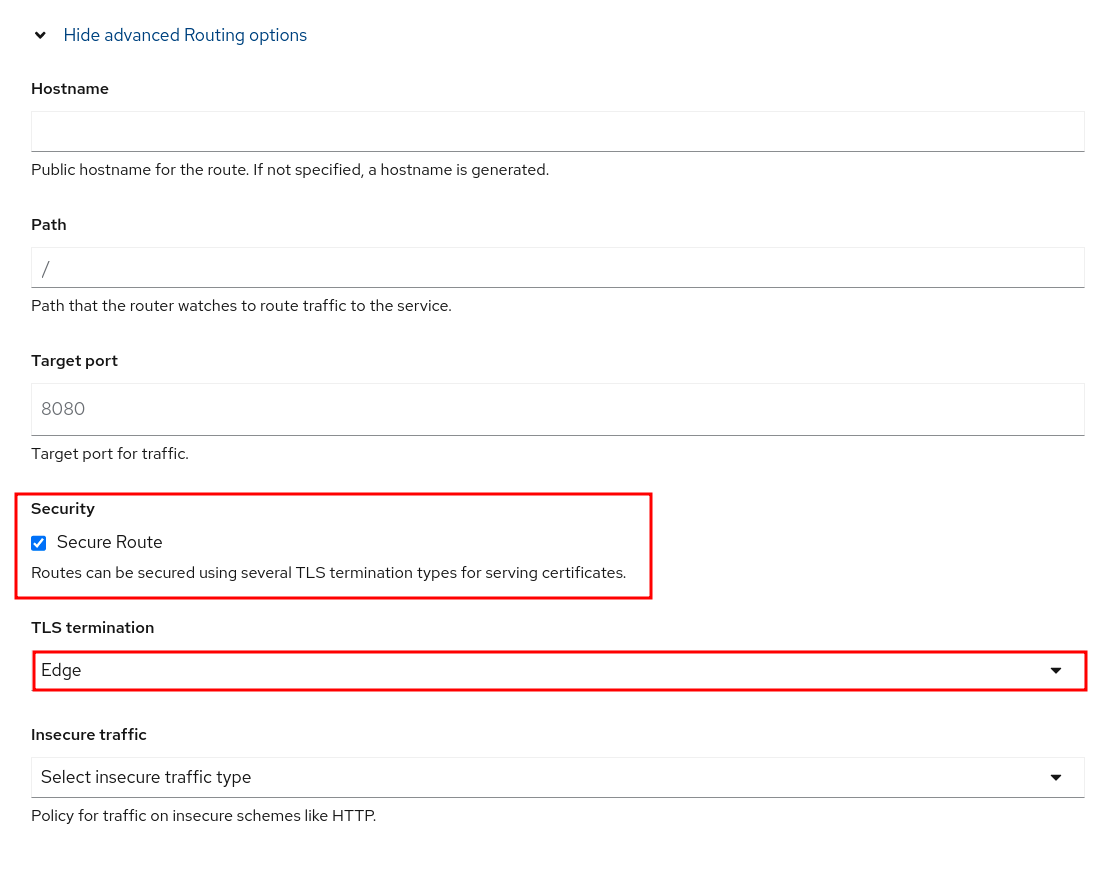Viewport: 1111px width, 877px height.
Task: Click the TLS termination label
Action: point(93,628)
